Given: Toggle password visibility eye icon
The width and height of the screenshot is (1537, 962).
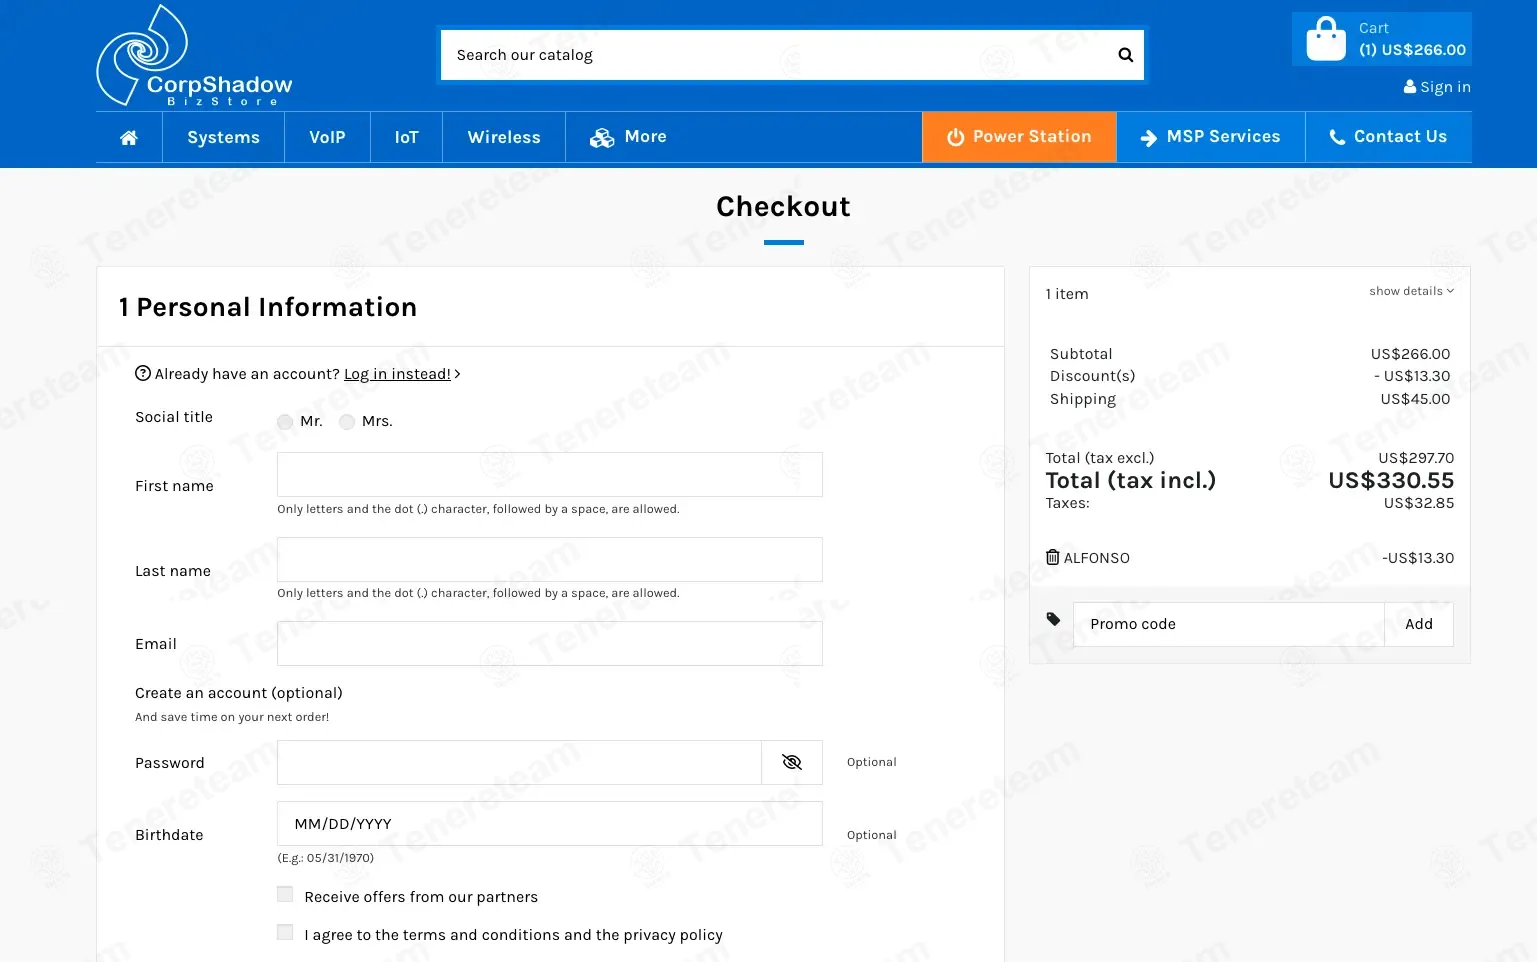Looking at the screenshot, I should [792, 762].
